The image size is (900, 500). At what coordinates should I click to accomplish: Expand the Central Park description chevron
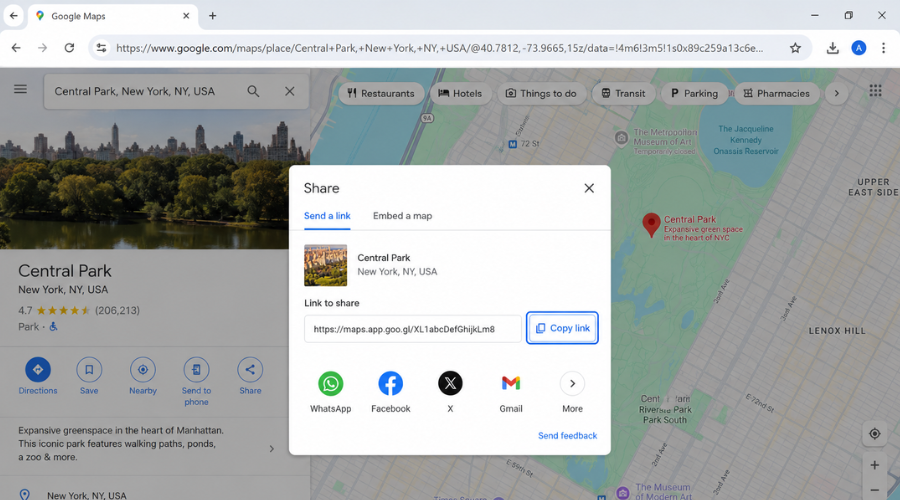pos(271,449)
